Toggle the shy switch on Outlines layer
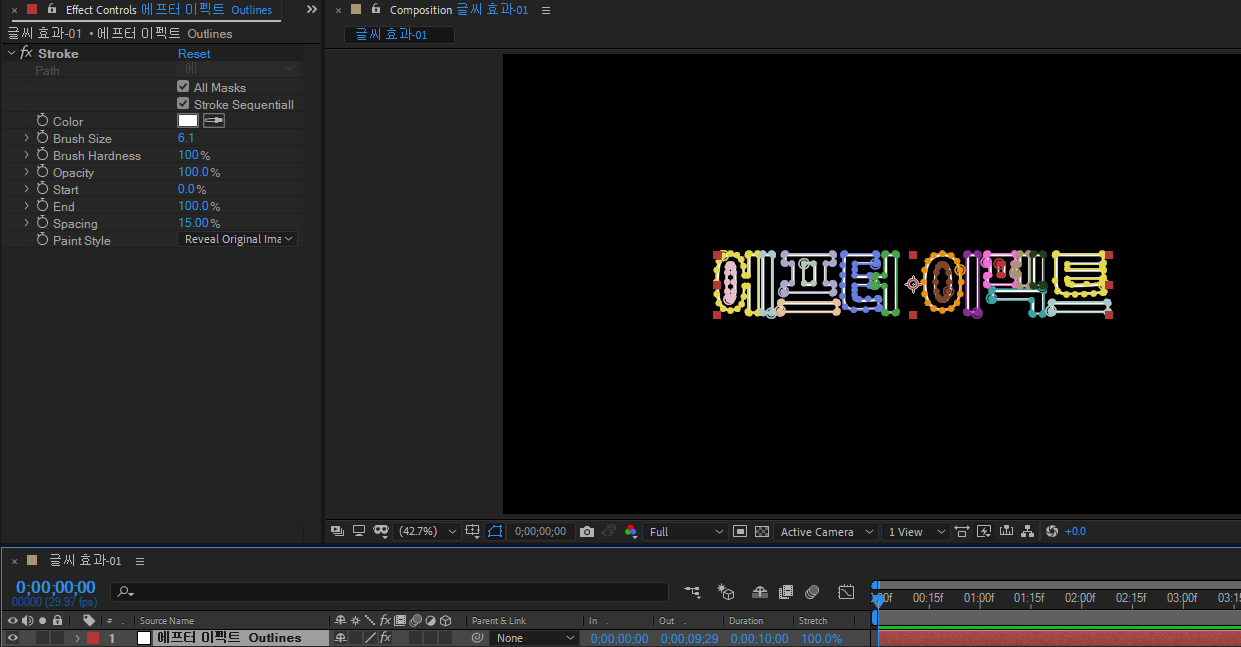 tap(340, 638)
